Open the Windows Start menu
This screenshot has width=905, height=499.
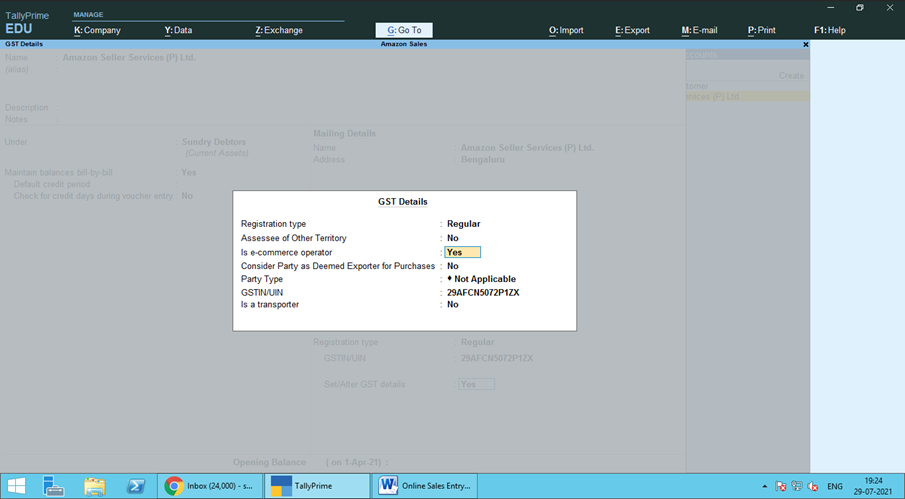(x=17, y=486)
